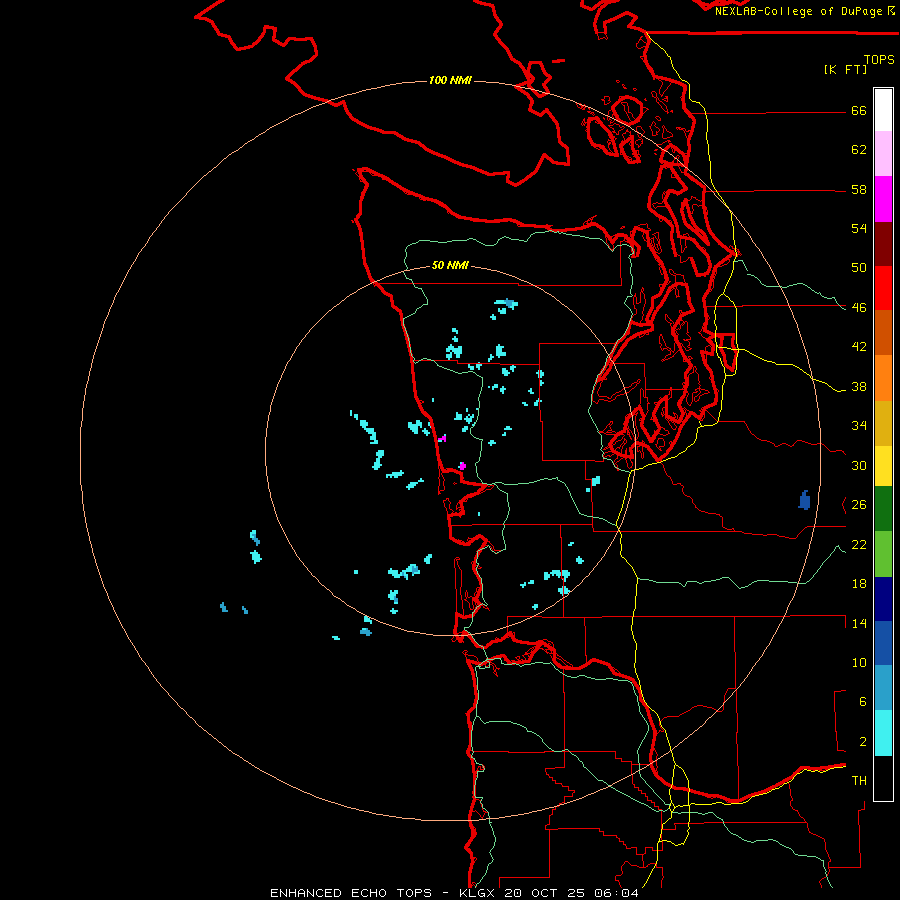Click the navy blue legend segment
The height and width of the screenshot is (900, 900).
[x=883, y=599]
